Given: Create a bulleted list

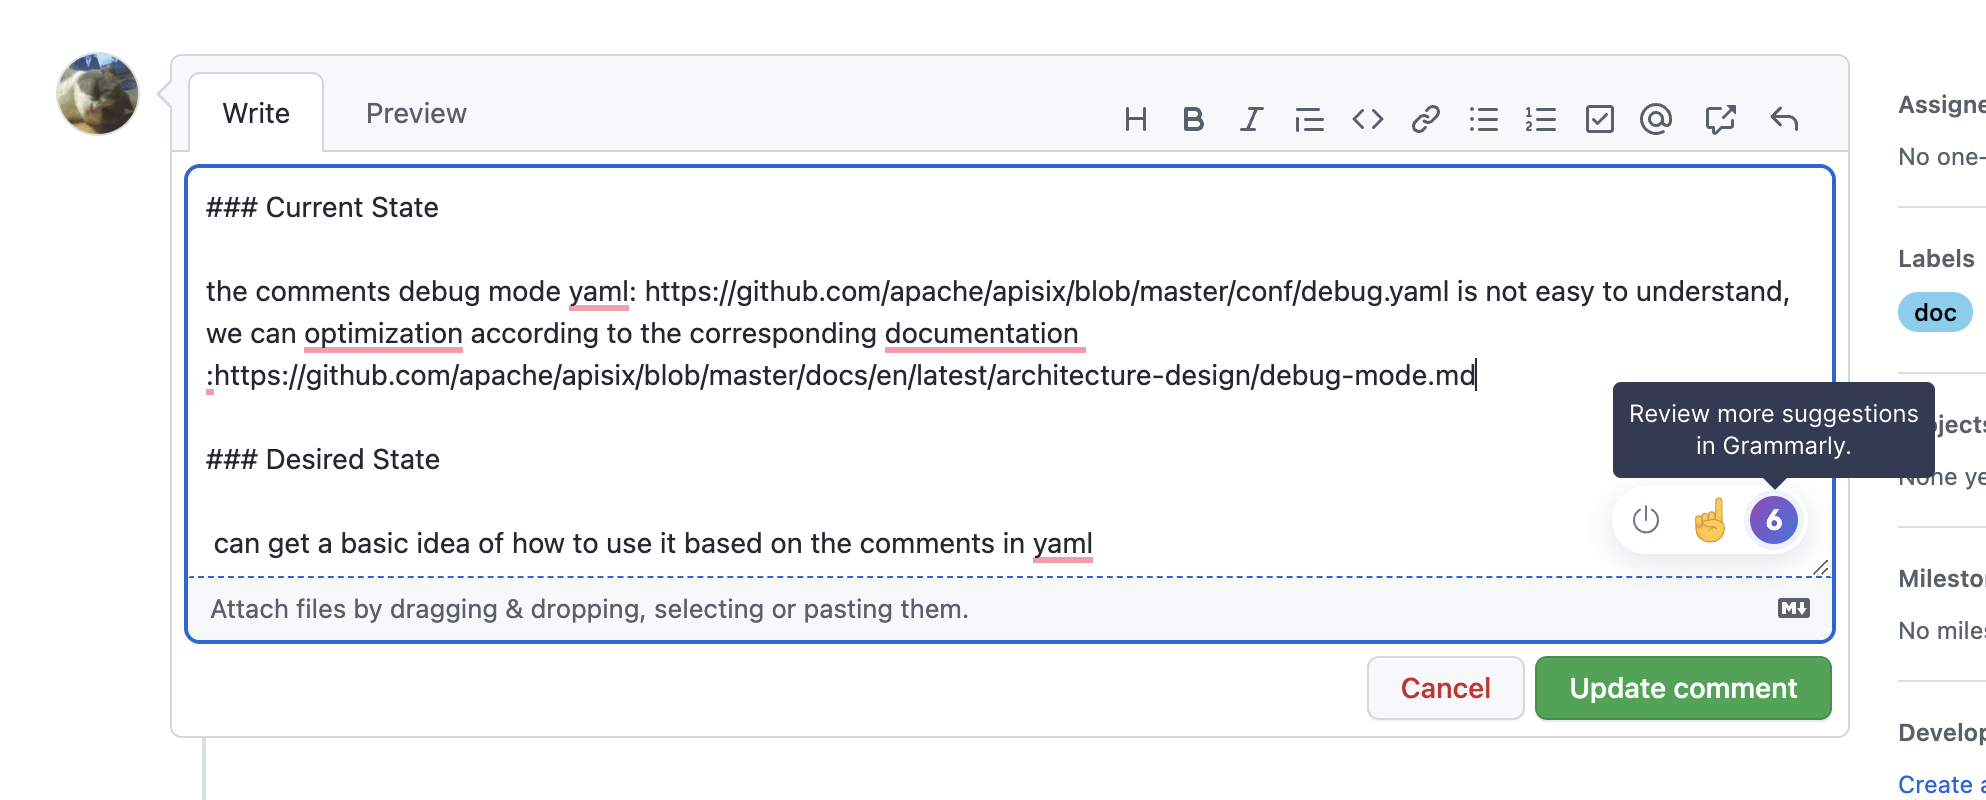Looking at the screenshot, I should [x=1484, y=119].
